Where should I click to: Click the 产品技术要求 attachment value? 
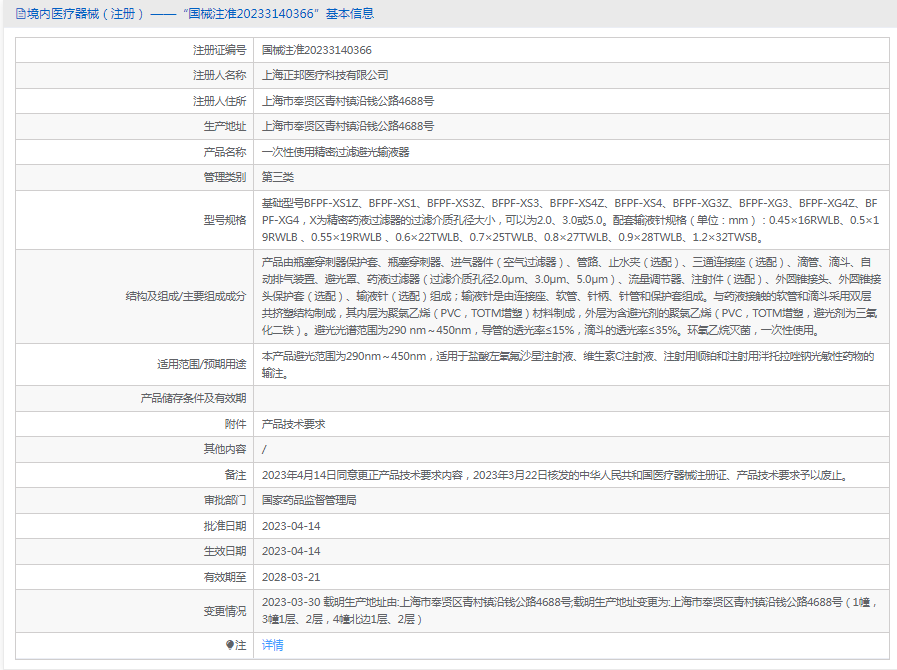click(293, 424)
